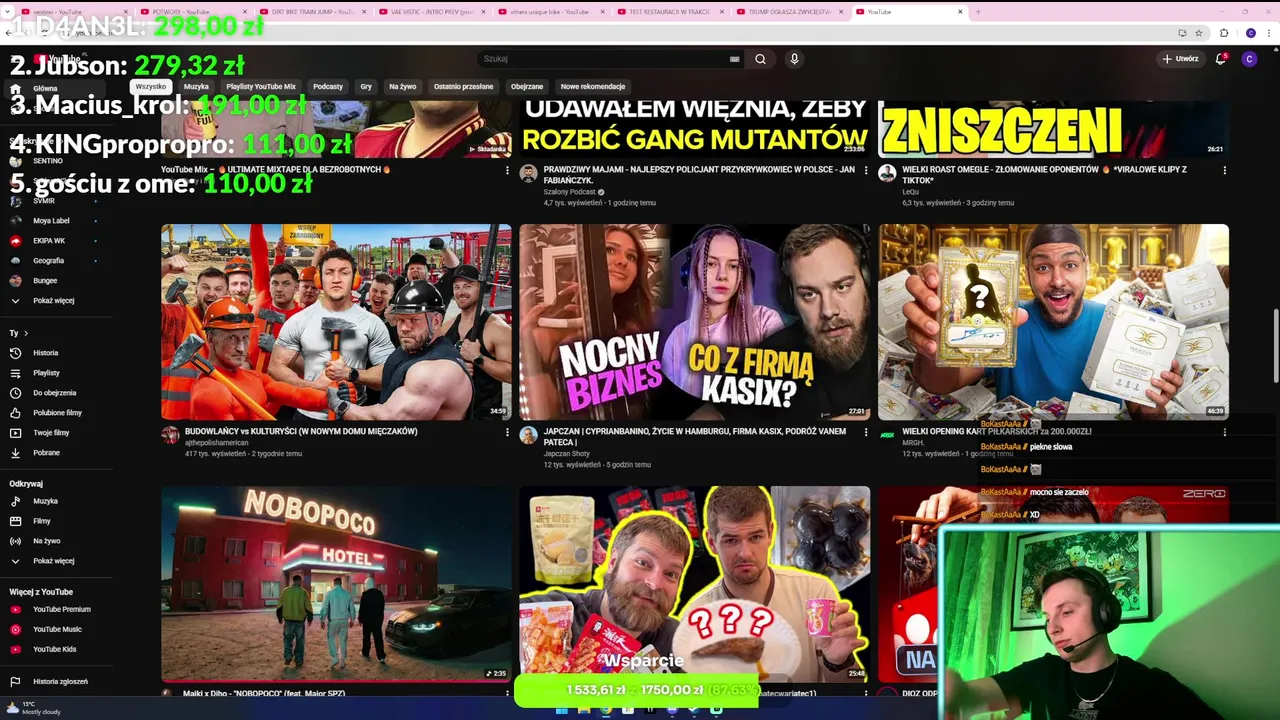Open the on-screen keyboard in search box
This screenshot has width=1280, height=720.
point(735,59)
